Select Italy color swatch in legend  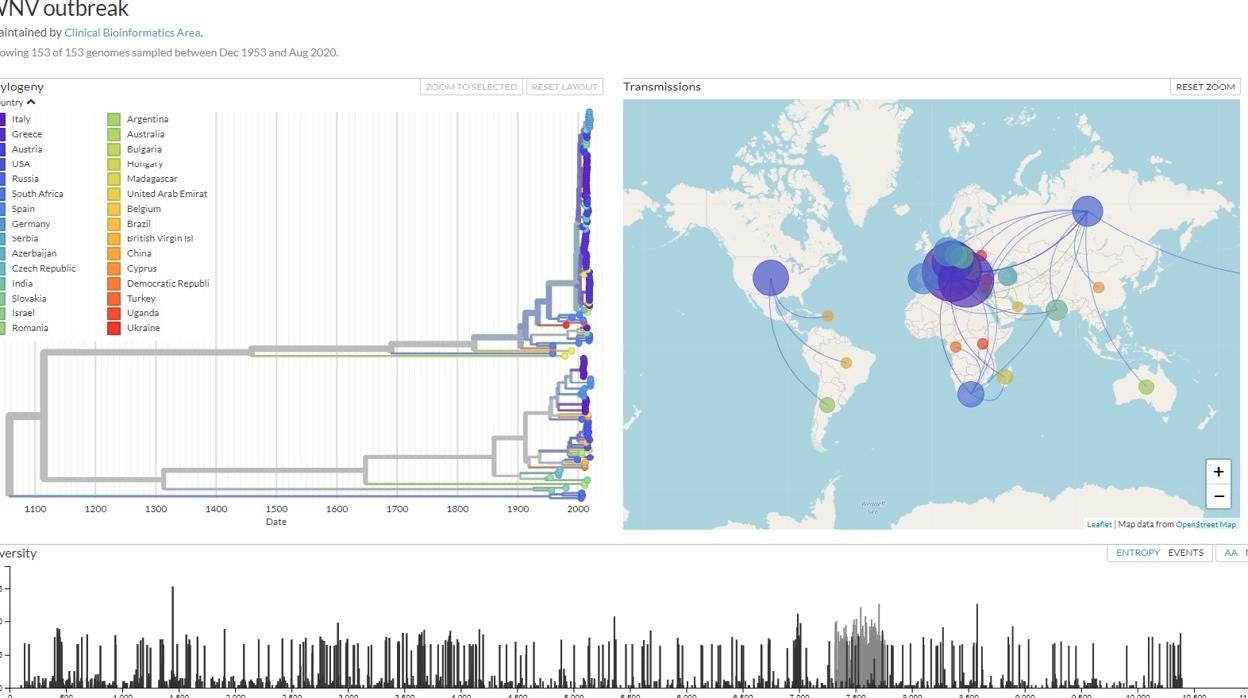click(x=3, y=119)
